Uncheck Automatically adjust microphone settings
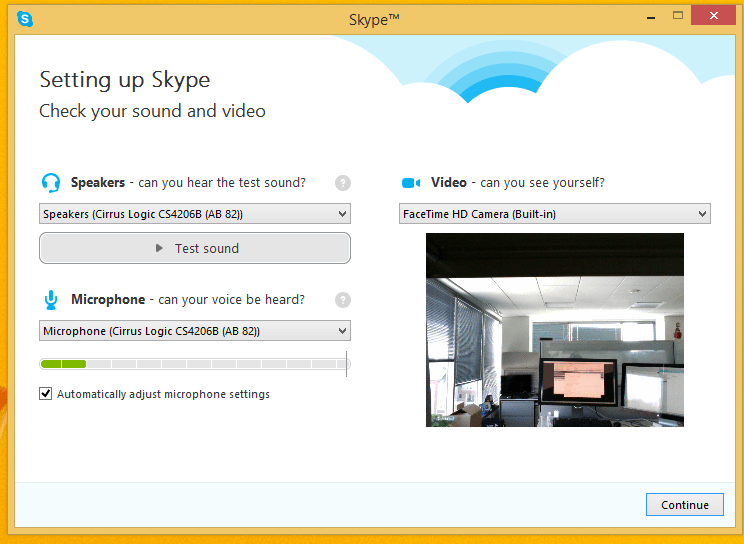 (x=46, y=394)
